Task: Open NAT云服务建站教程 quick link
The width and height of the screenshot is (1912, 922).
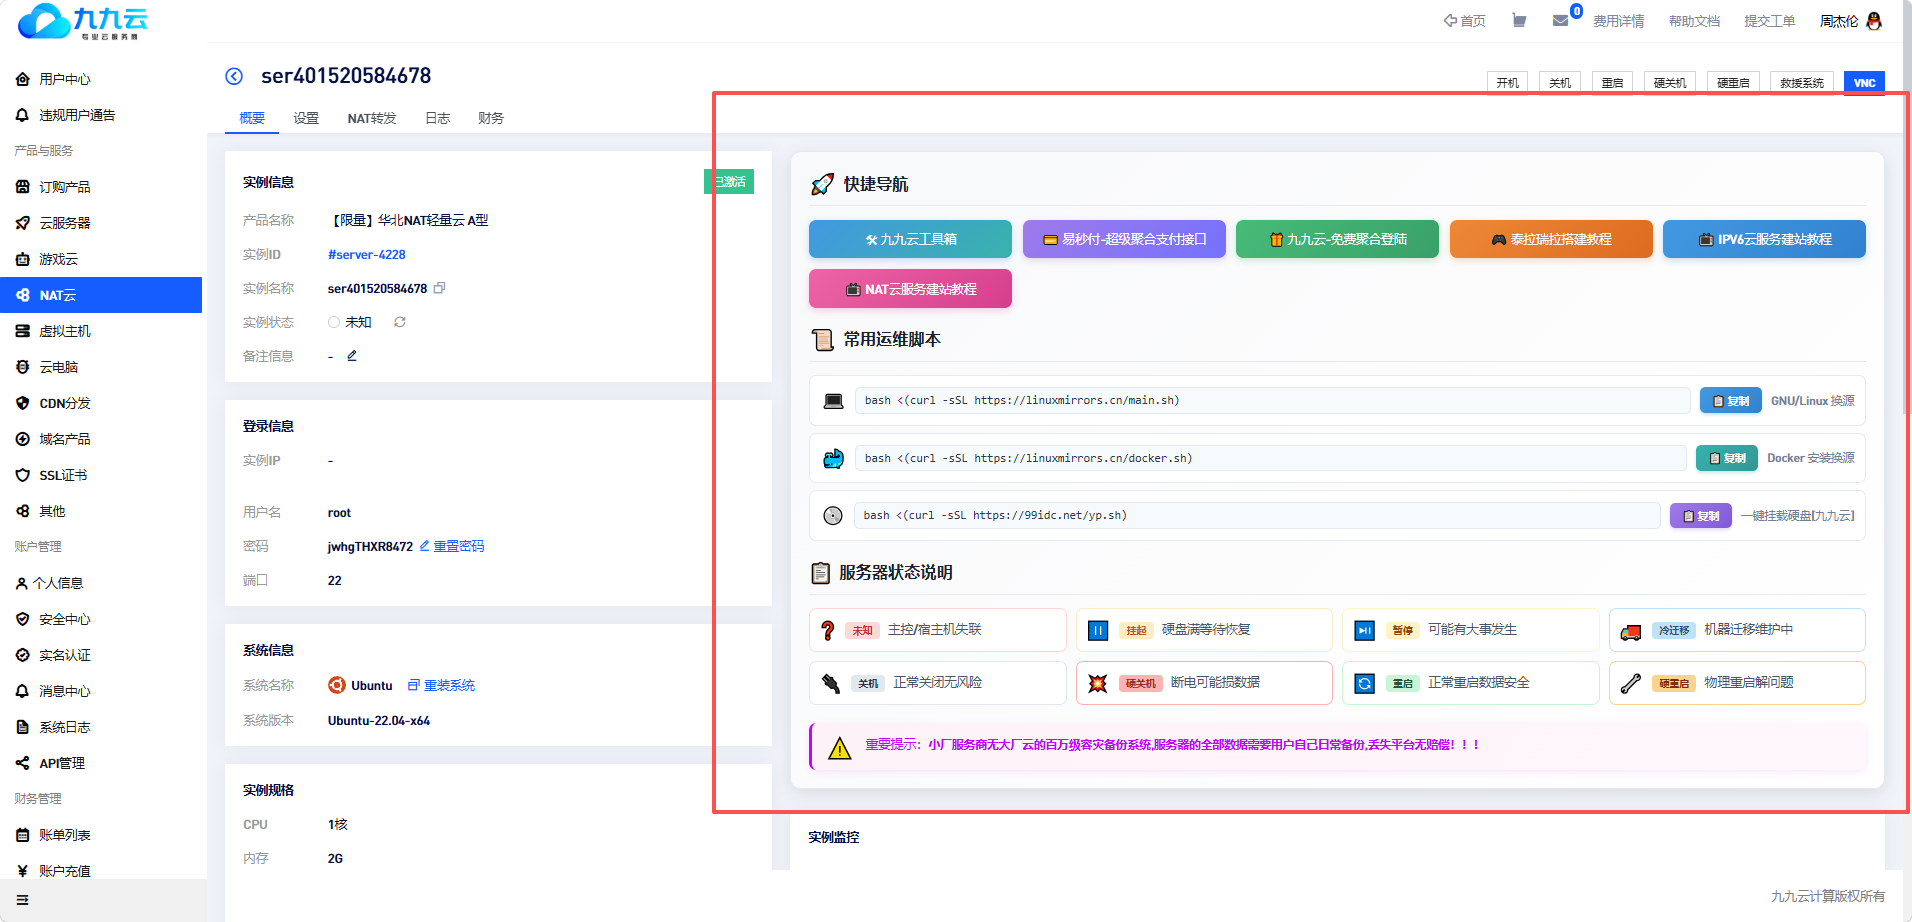Action: tap(910, 289)
